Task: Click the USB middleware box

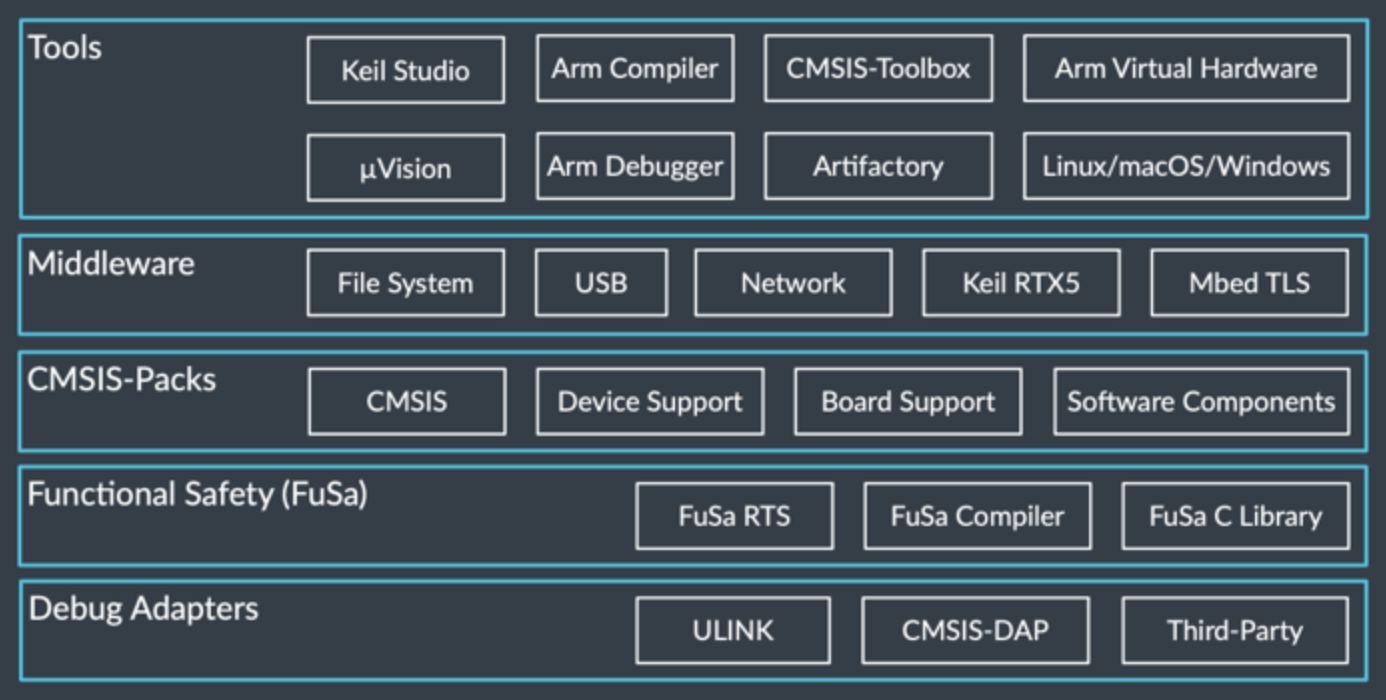Action: point(601,283)
